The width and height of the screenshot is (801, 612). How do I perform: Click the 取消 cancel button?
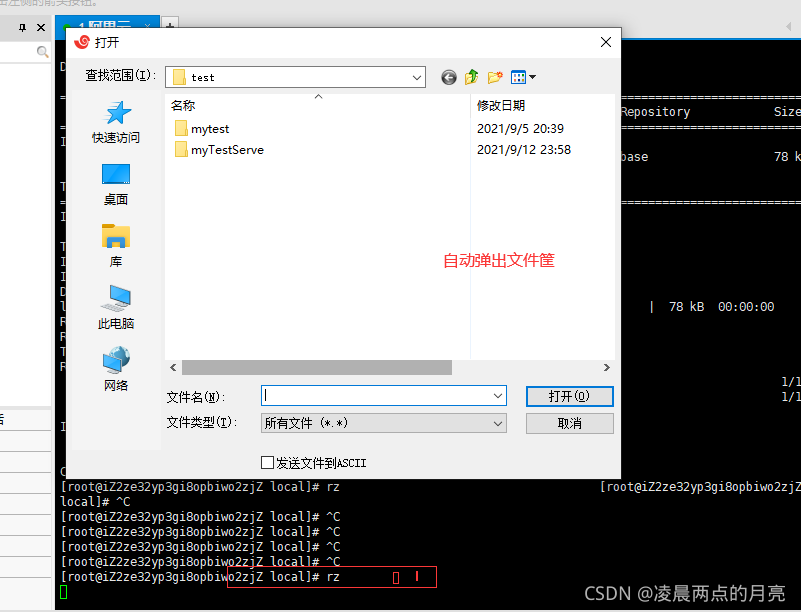coord(570,423)
